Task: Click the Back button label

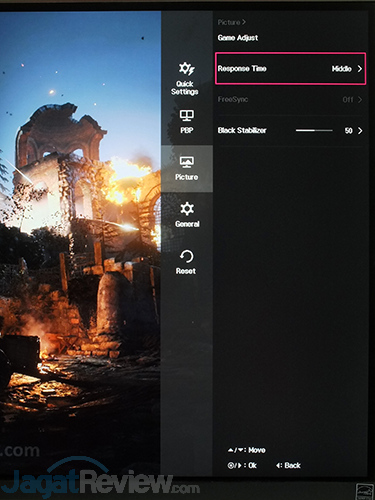Action: coord(292,465)
